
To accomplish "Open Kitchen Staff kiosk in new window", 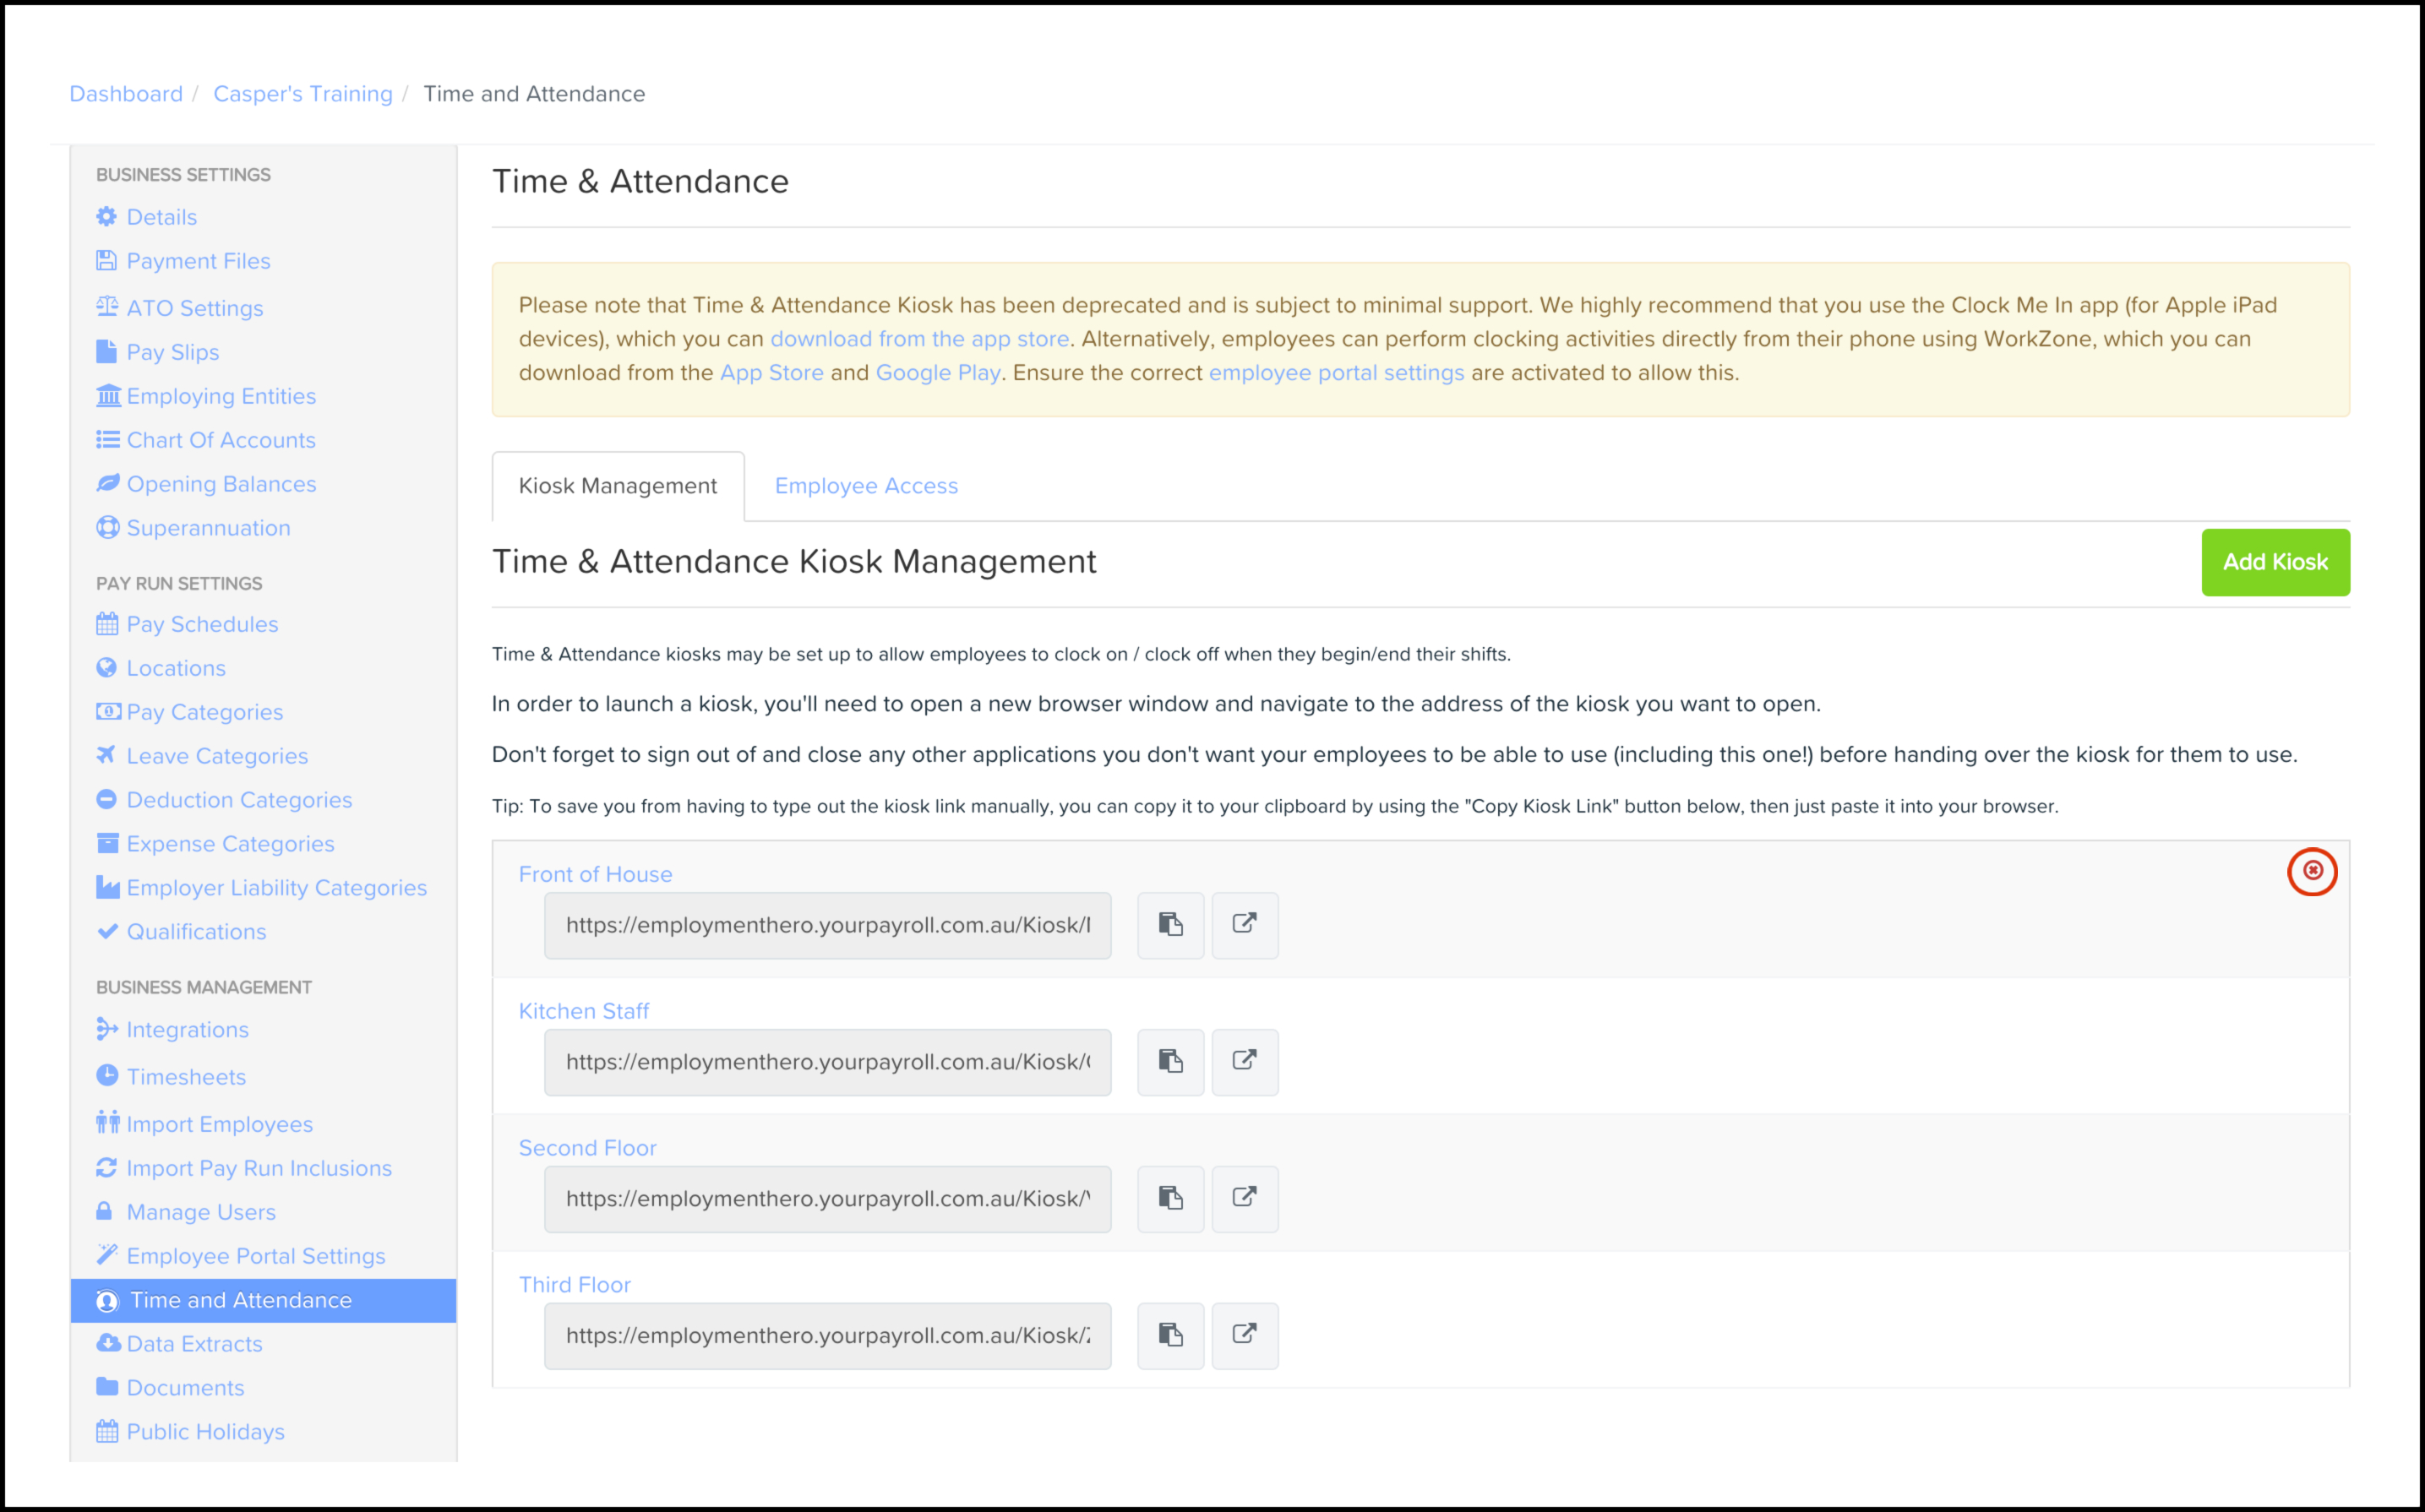I will (1244, 1062).
